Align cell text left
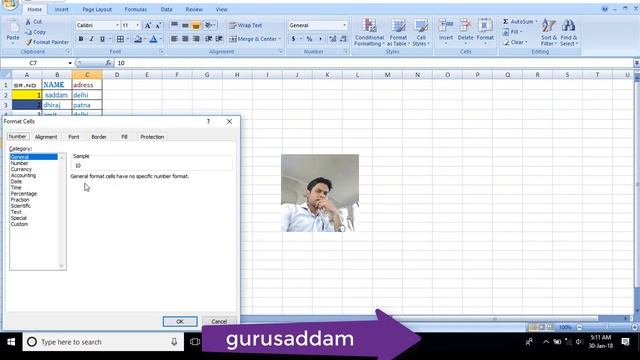Image resolution: width=640 pixels, height=360 pixels. [174, 39]
